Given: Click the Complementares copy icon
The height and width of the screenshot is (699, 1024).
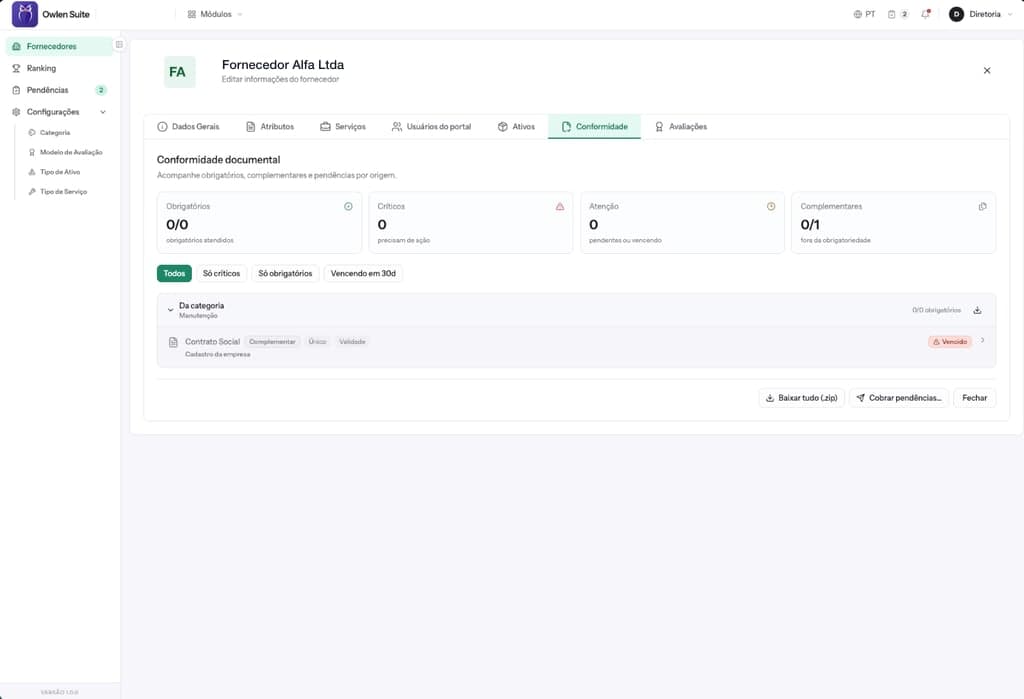Looking at the screenshot, I should tap(982, 206).
